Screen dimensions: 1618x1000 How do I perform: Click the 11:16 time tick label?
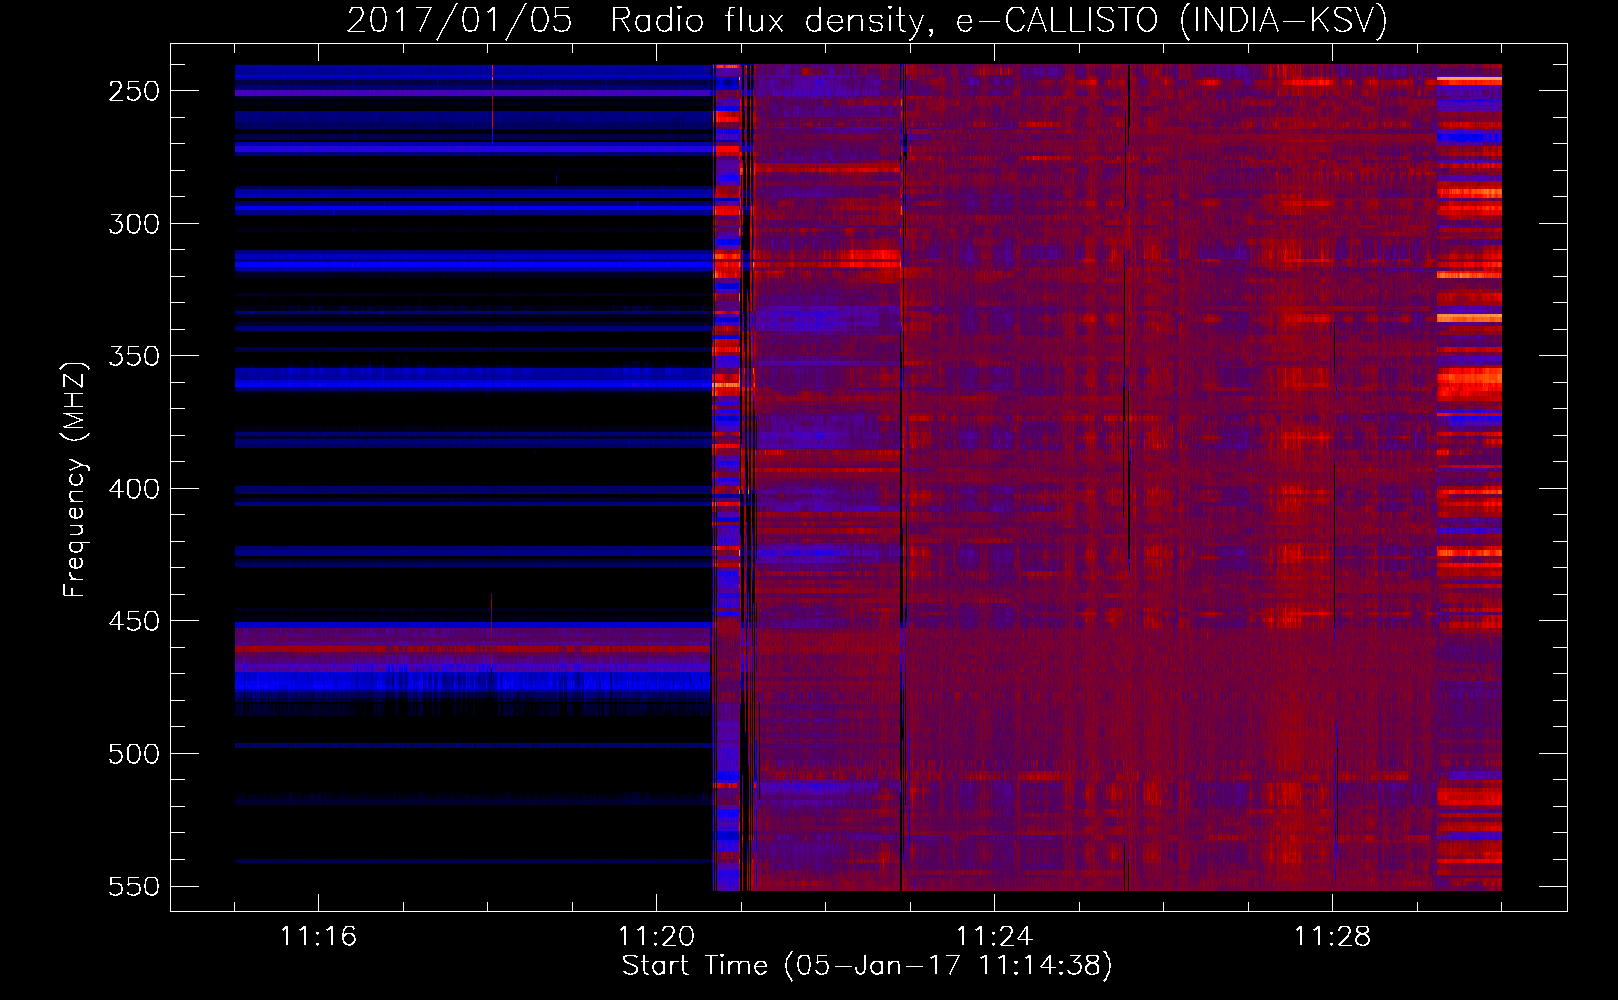pyautogui.click(x=318, y=937)
